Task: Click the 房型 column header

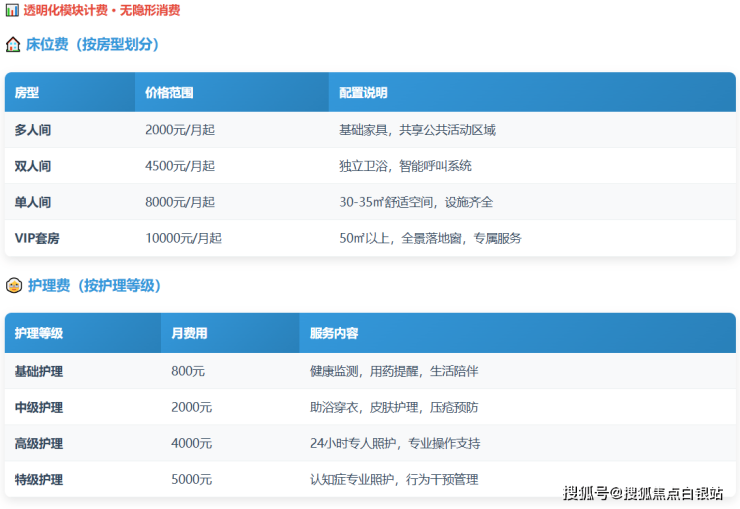Action: (x=27, y=93)
